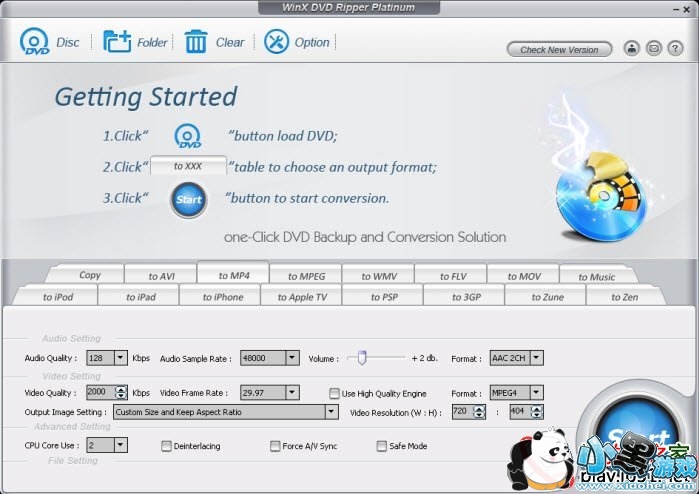Clear the list with the trash icon
699x494 pixels.
(x=196, y=42)
